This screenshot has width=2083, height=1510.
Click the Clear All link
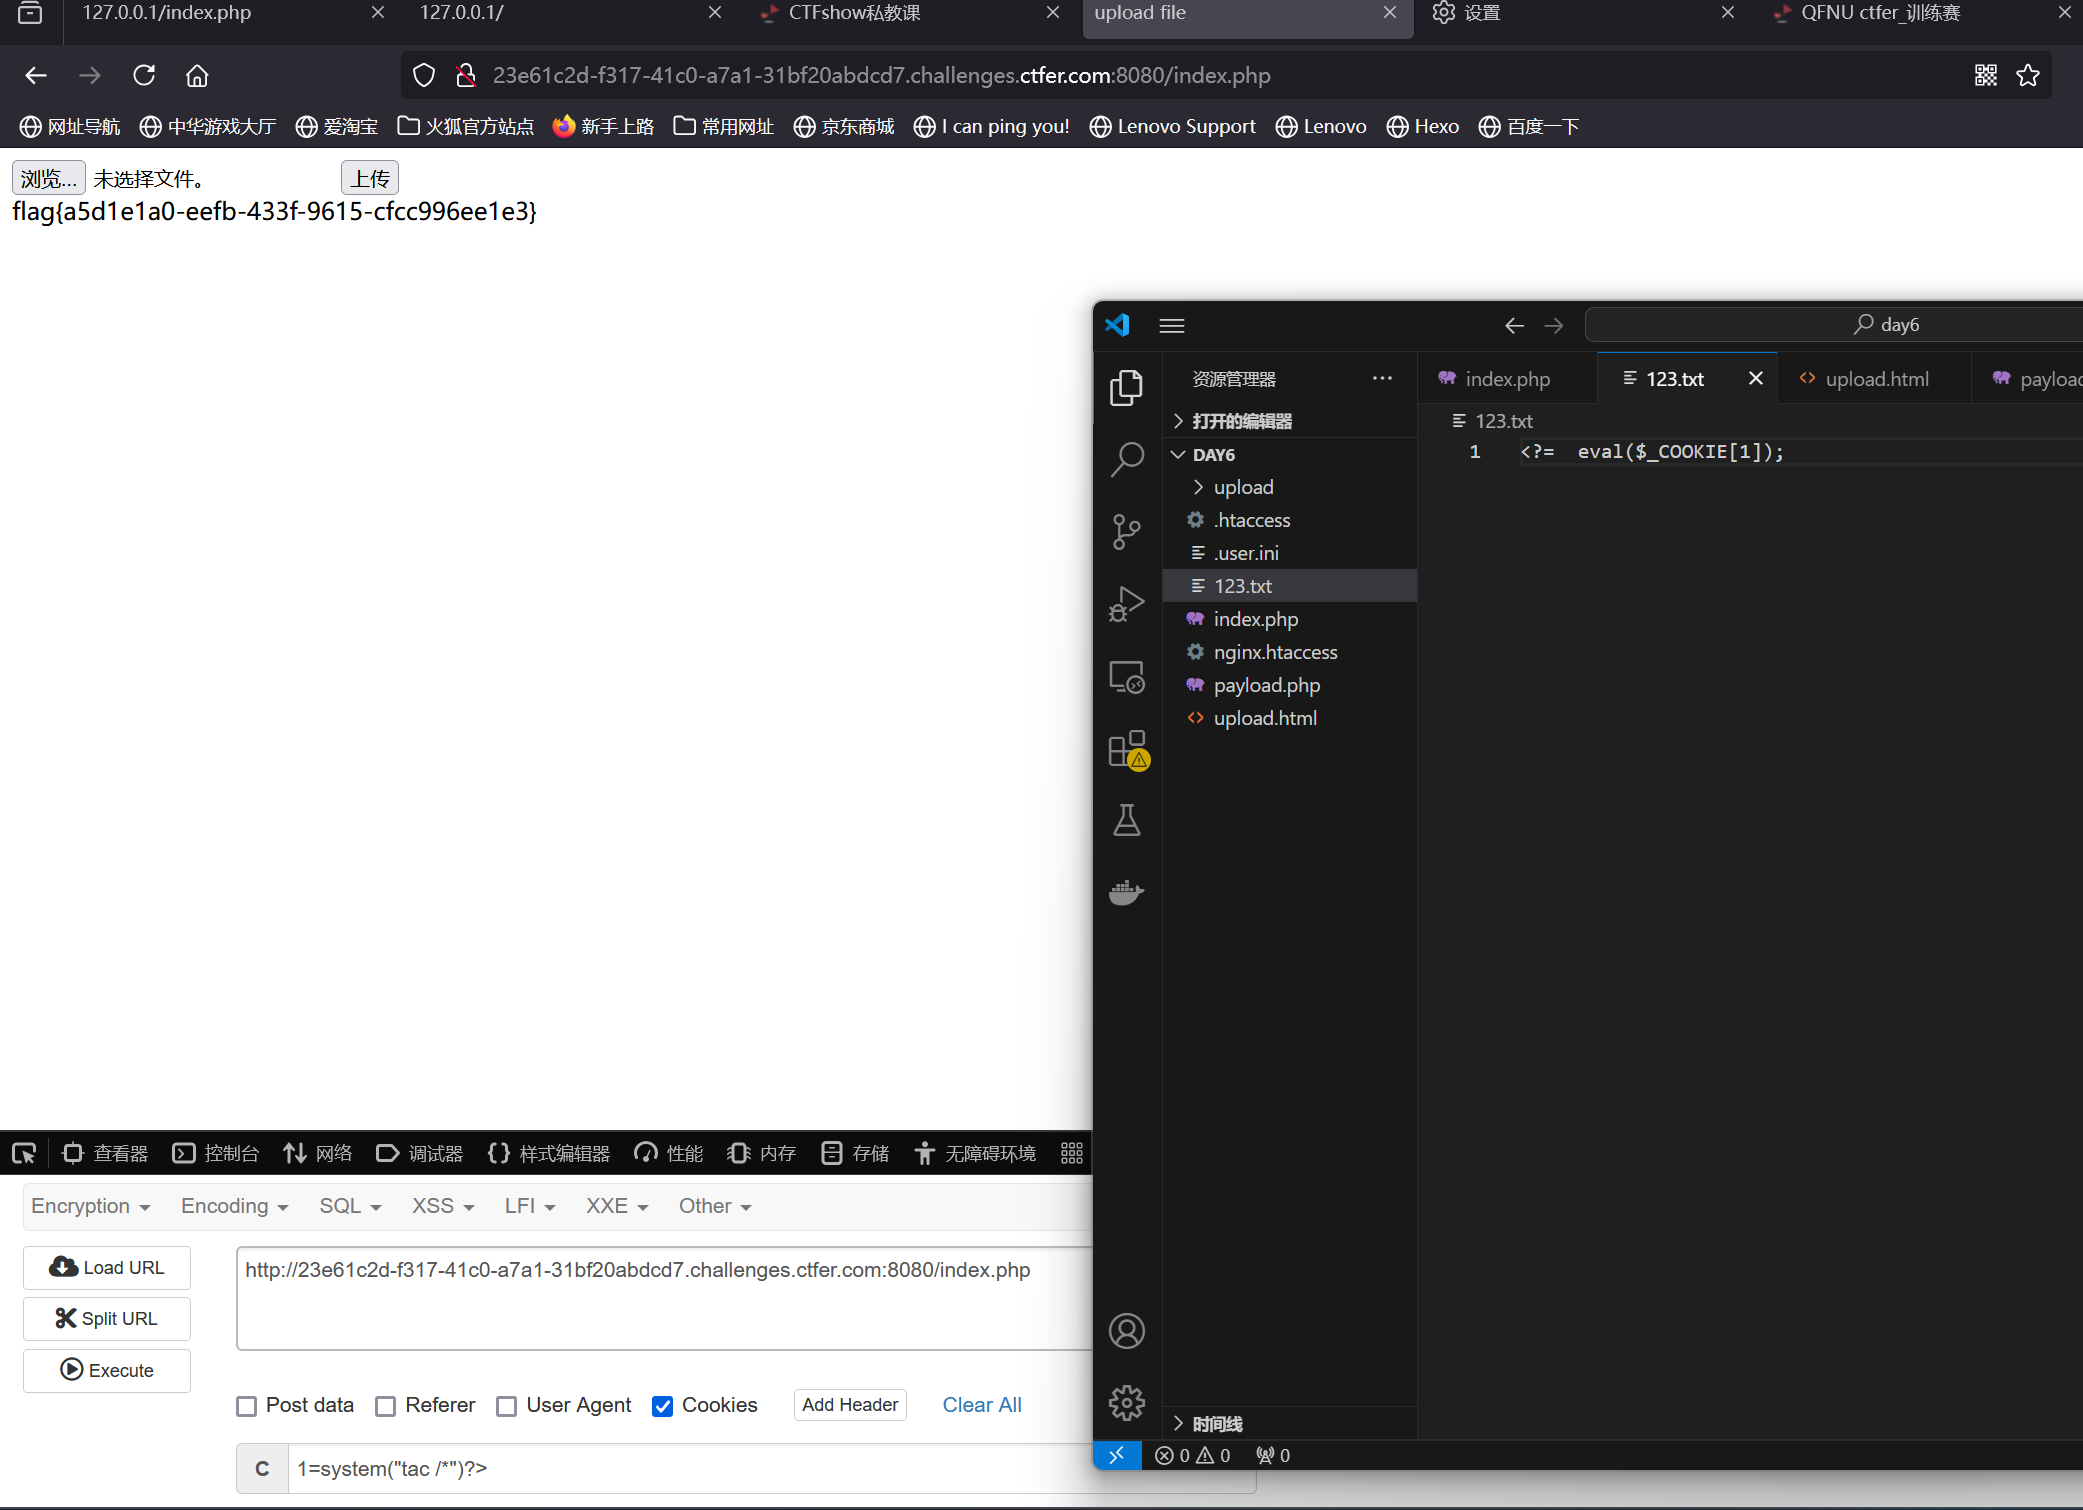pyautogui.click(x=981, y=1405)
